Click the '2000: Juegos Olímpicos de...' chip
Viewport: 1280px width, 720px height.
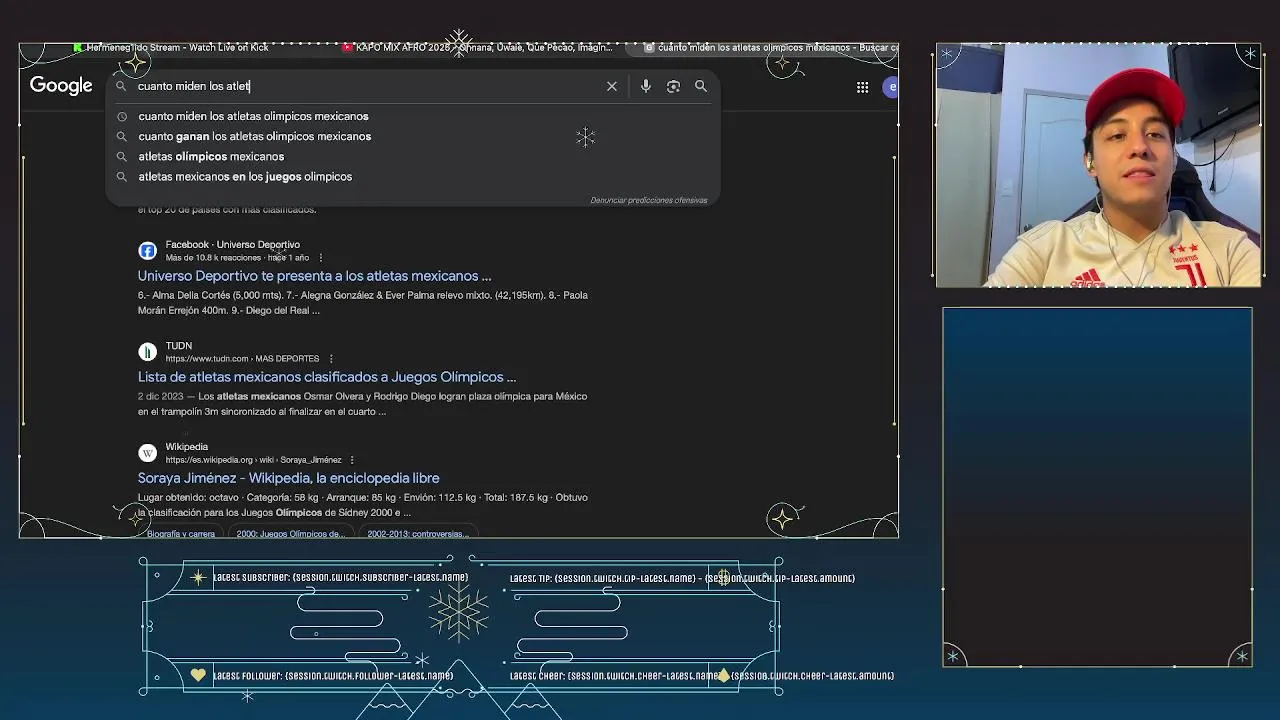tap(290, 534)
